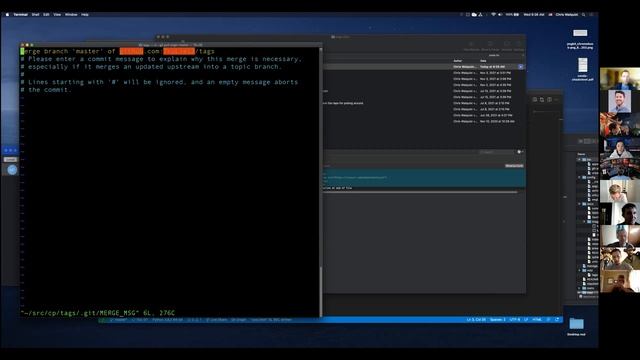Image resolution: width=640 pixels, height=360 pixels.
Task: Change file encoding via 'UTF-8' status item
Action: point(515,320)
